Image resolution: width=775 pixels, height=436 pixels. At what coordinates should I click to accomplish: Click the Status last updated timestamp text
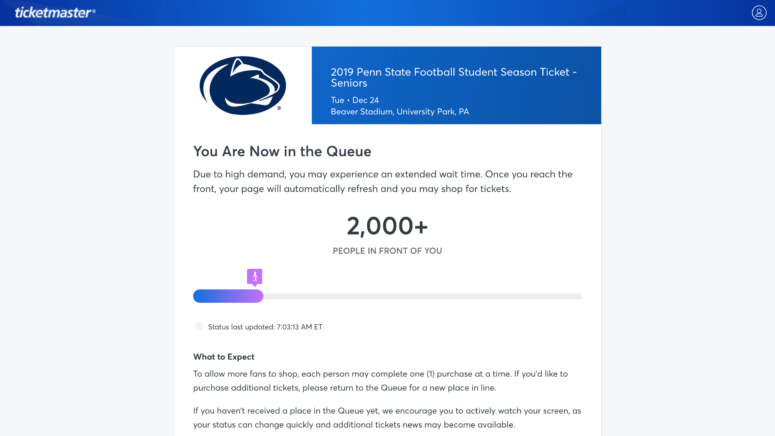click(265, 327)
